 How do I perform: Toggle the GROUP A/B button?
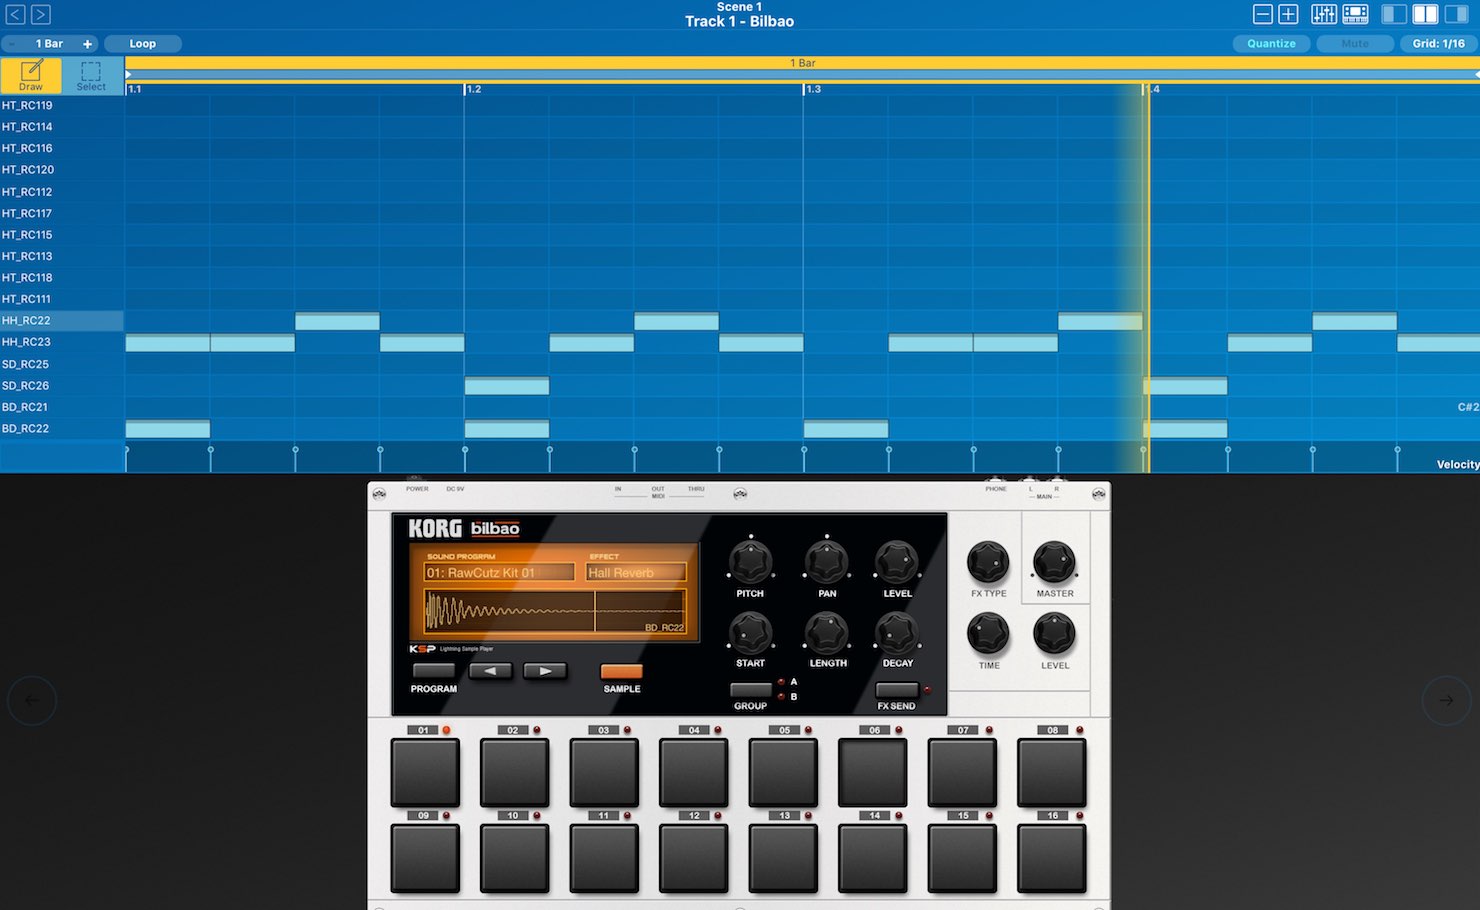coord(750,690)
